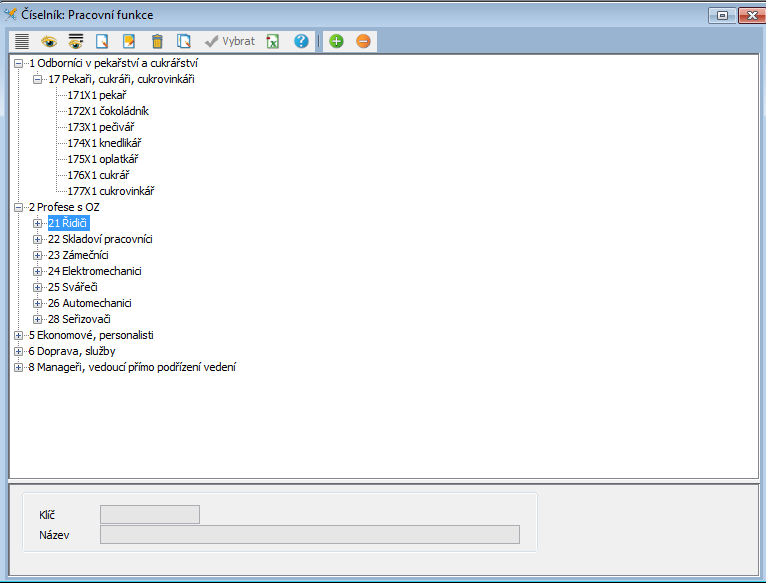Click the green plus expand icon
This screenshot has height=583, width=766.
pos(336,41)
